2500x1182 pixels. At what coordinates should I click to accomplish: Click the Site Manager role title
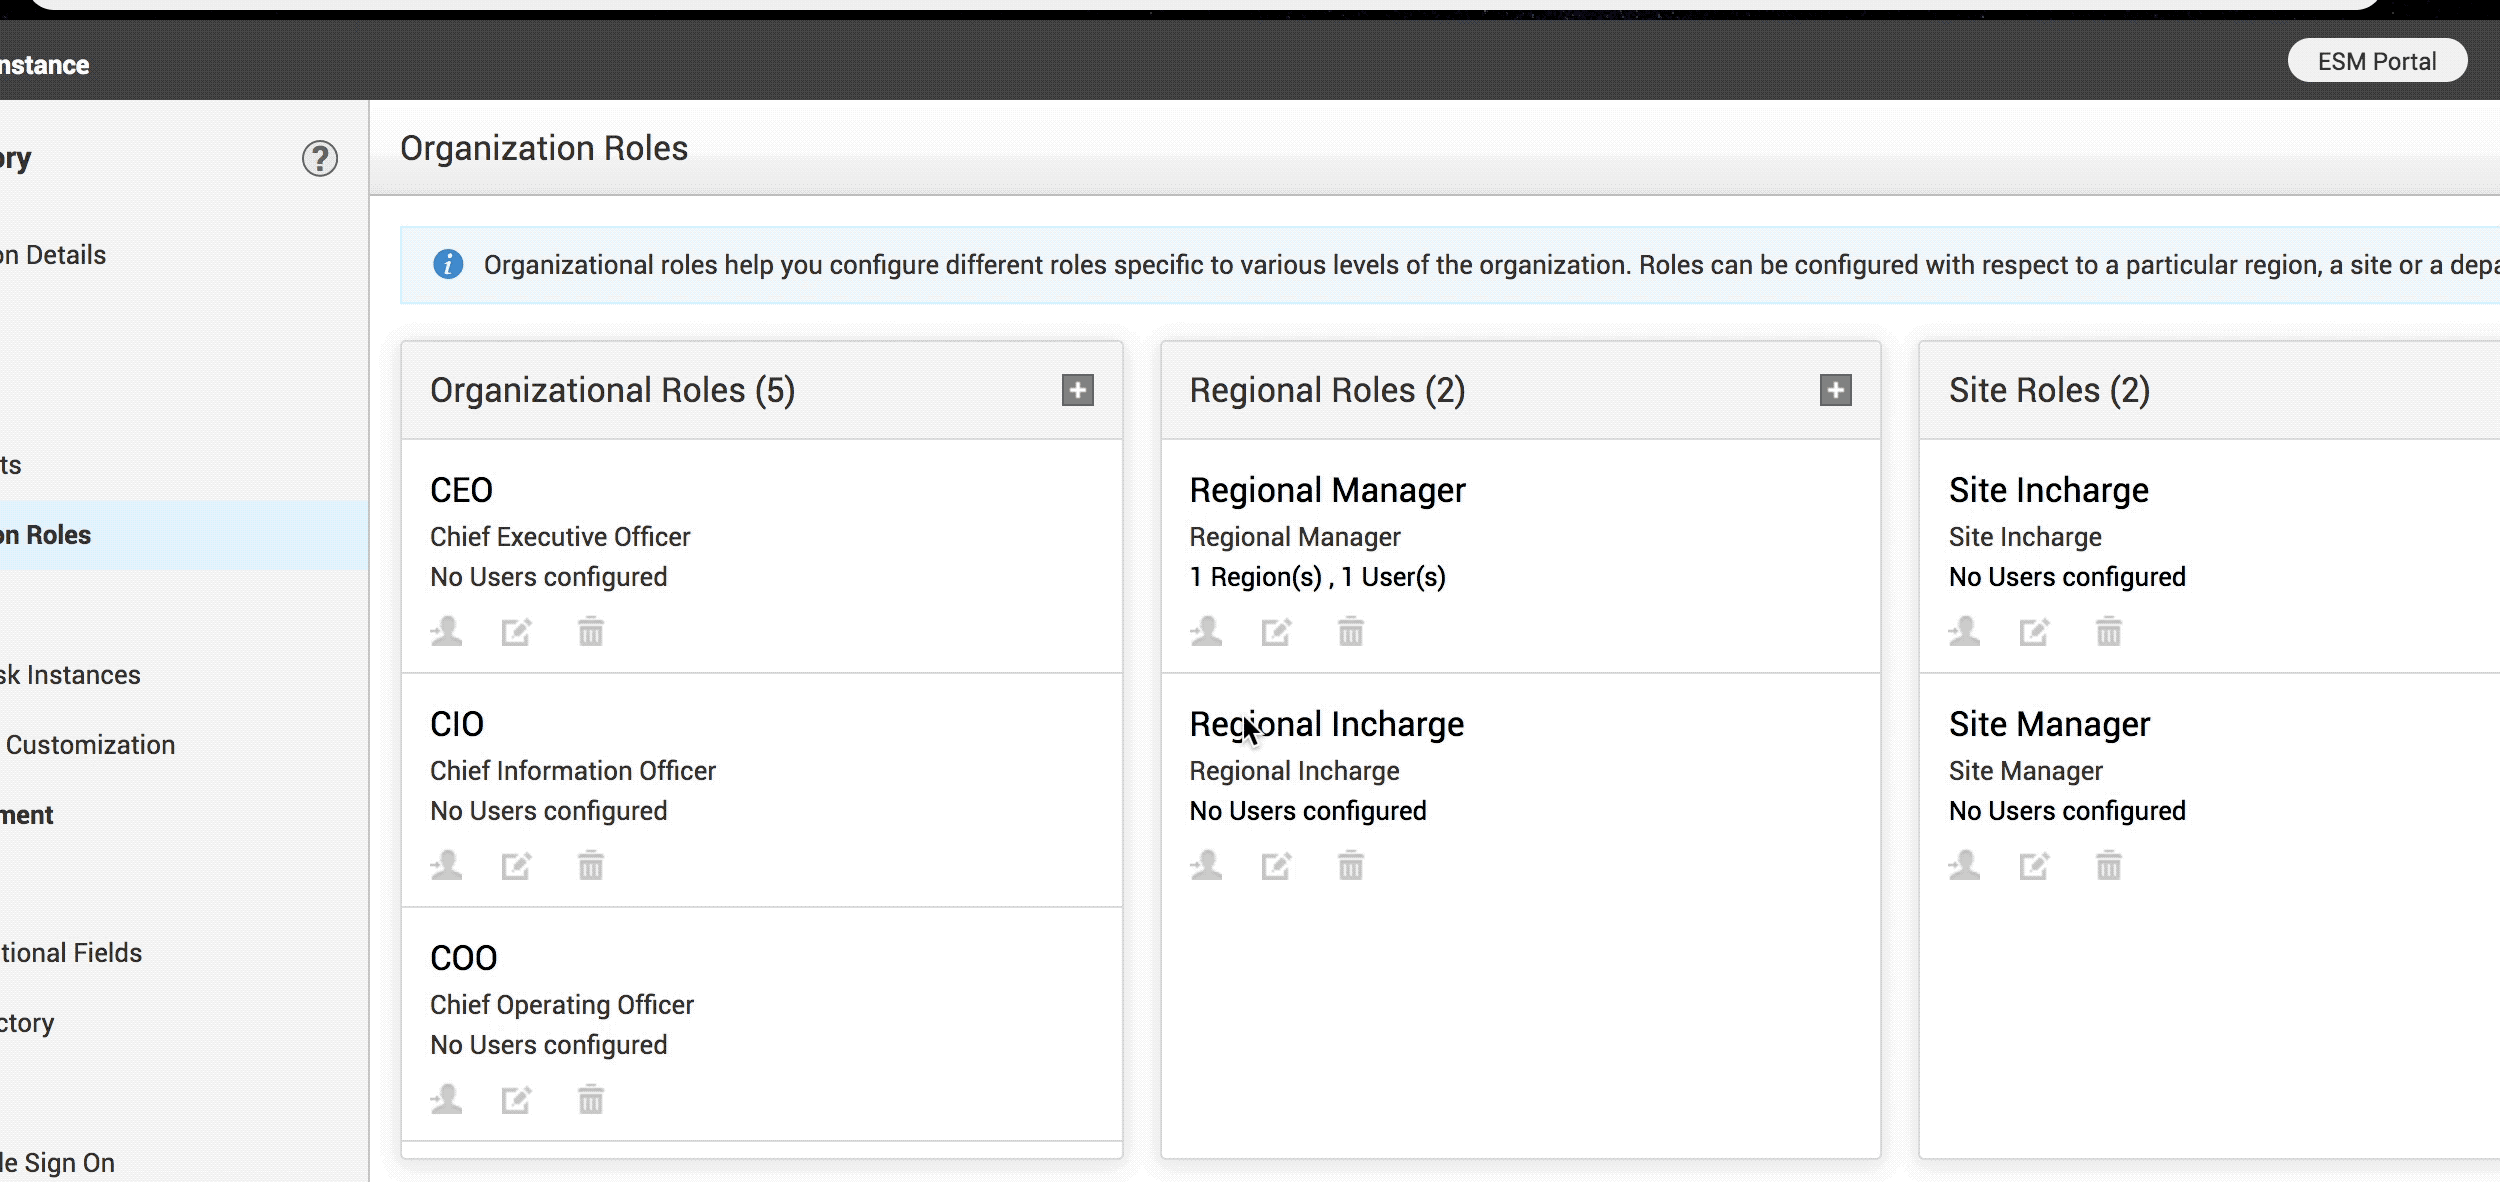(2049, 724)
